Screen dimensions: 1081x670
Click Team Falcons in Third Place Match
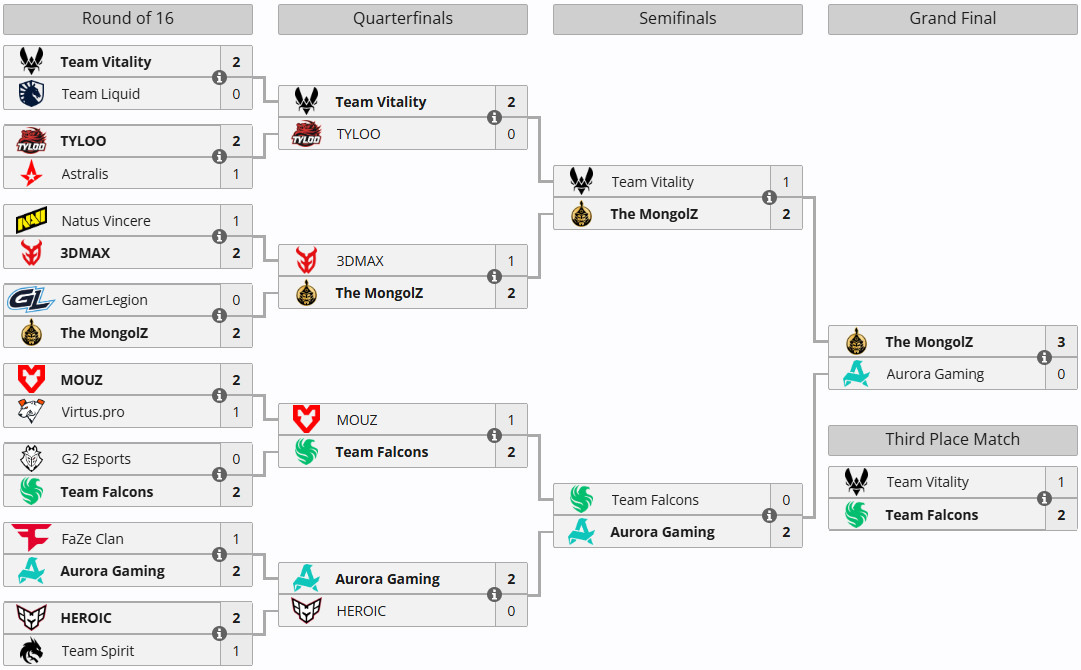[931, 515]
